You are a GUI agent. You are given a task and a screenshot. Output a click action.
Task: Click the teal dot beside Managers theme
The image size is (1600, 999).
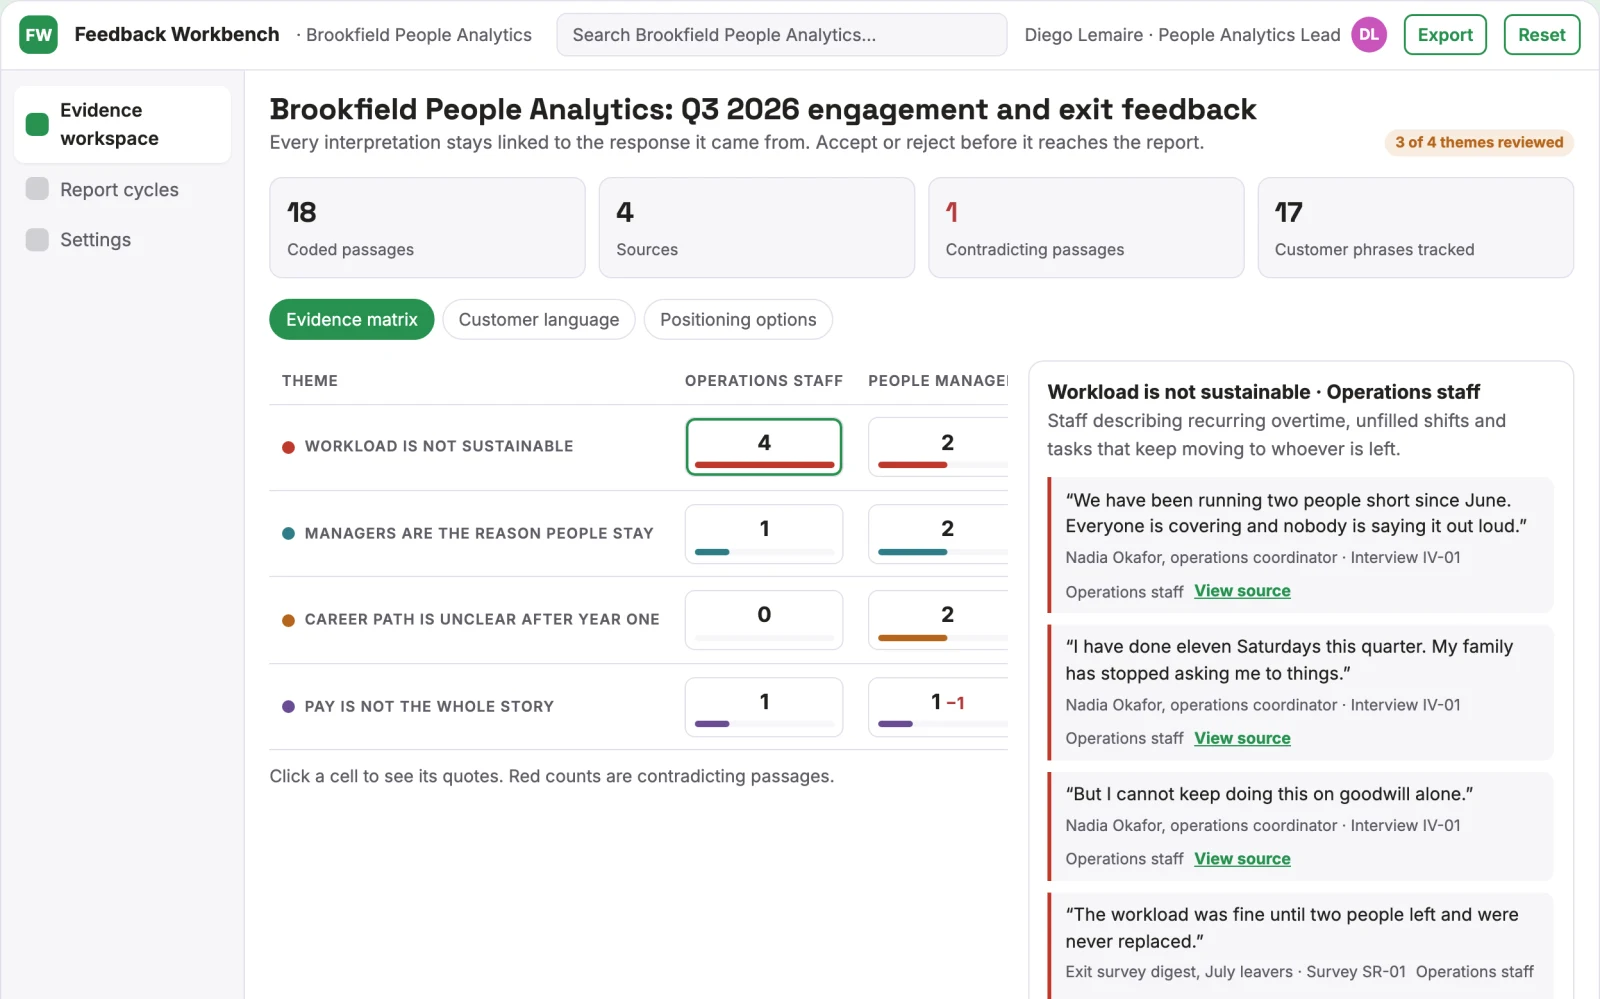point(288,534)
